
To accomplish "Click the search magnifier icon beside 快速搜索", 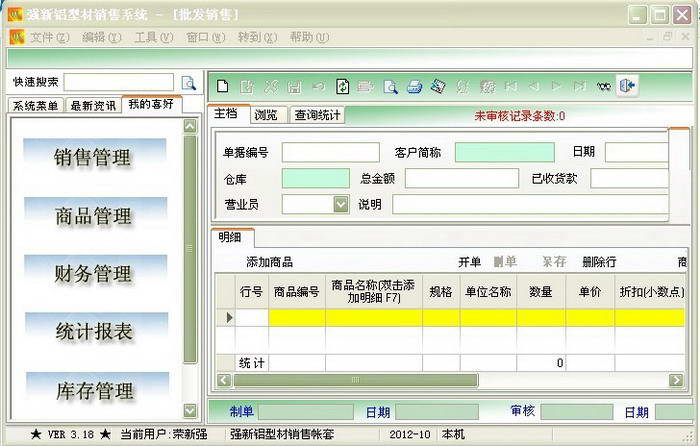I will point(188,83).
